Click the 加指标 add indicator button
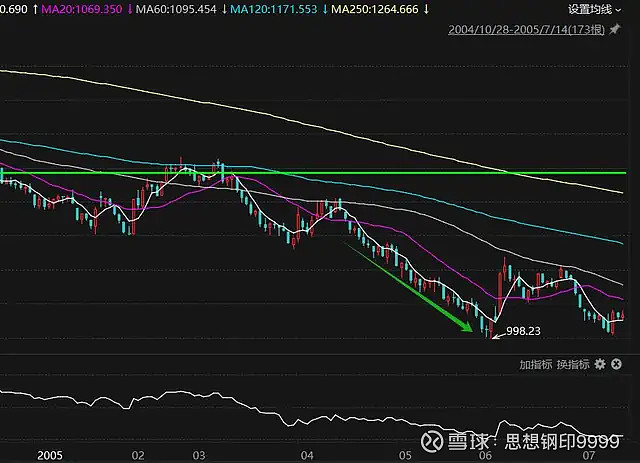The image size is (640, 463). pos(536,364)
